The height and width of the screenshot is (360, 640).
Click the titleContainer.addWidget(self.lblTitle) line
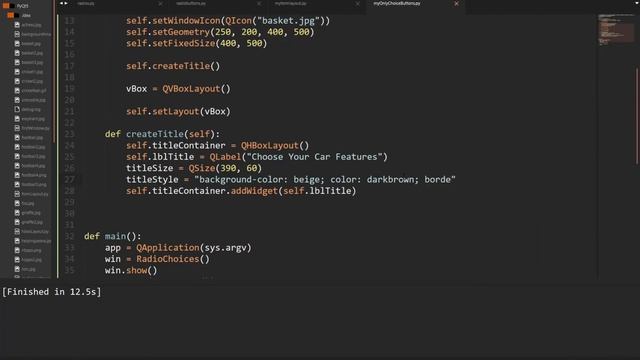(241, 191)
